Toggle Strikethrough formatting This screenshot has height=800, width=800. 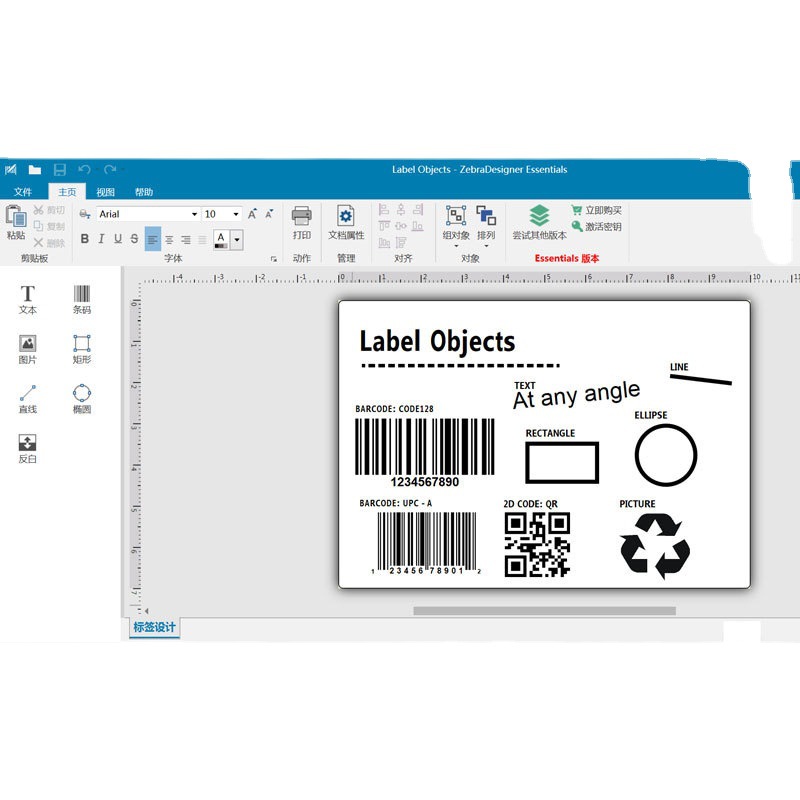[134, 239]
